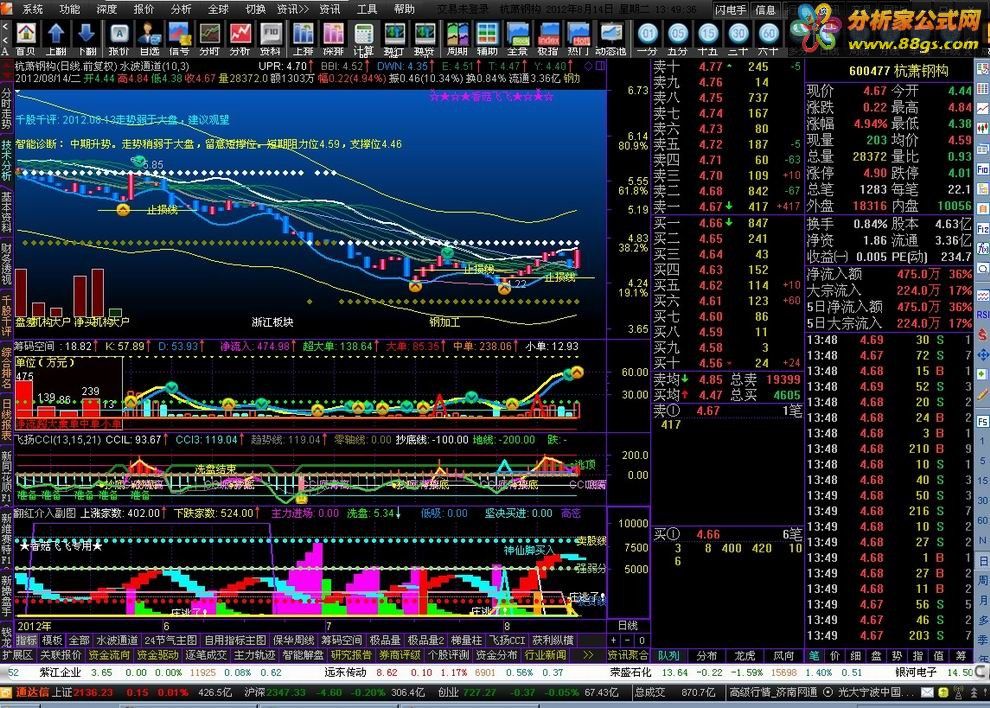
Task: Select the 15 十五 fifteen-minute period icon
Action: [x=708, y=39]
